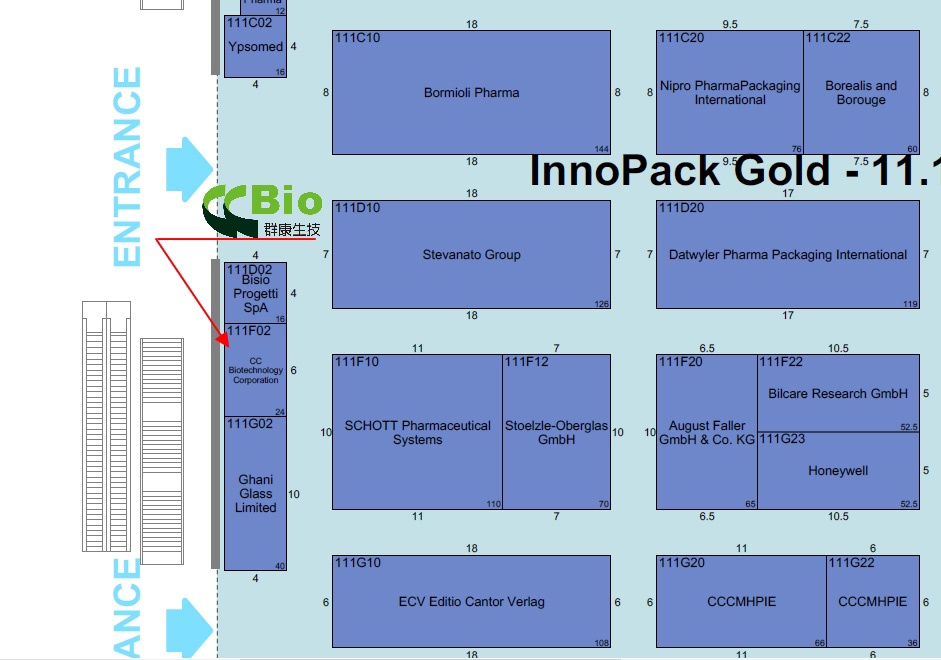The height and width of the screenshot is (660, 941).
Task: Click the Ypsomed booth 111C02
Action: [x=255, y=46]
